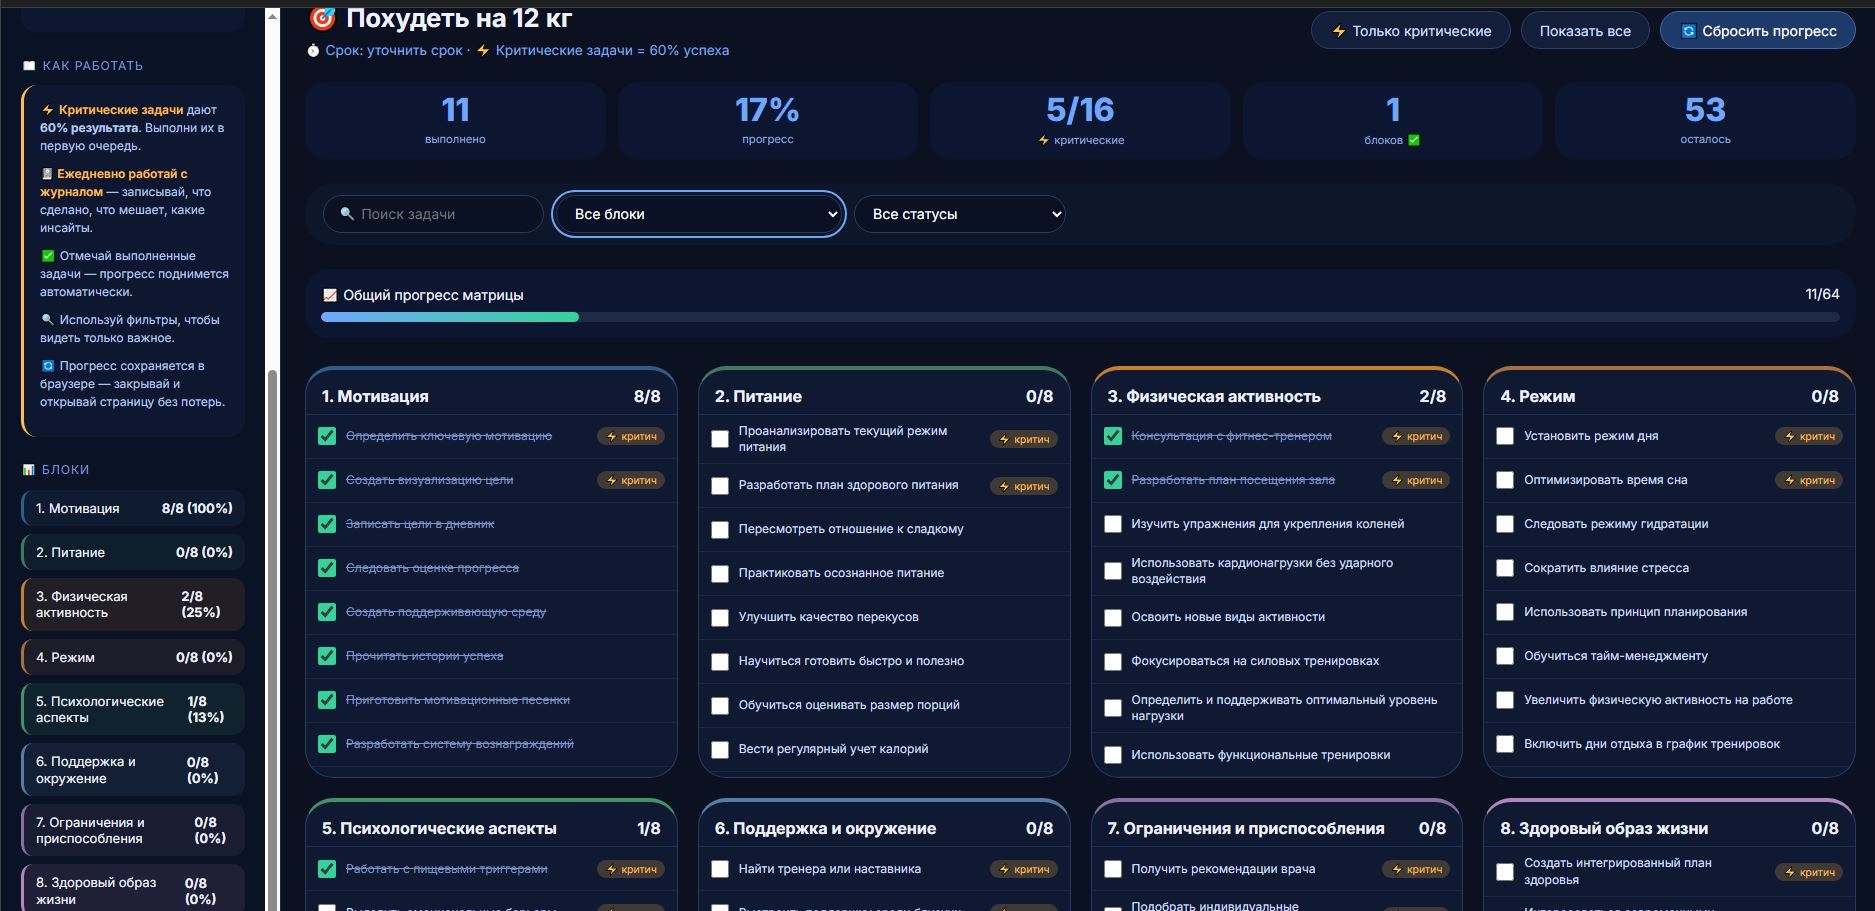Click критич badge on Консультация с фитнес-тренером
Screen dimensions: 1875x911
click(1417, 436)
